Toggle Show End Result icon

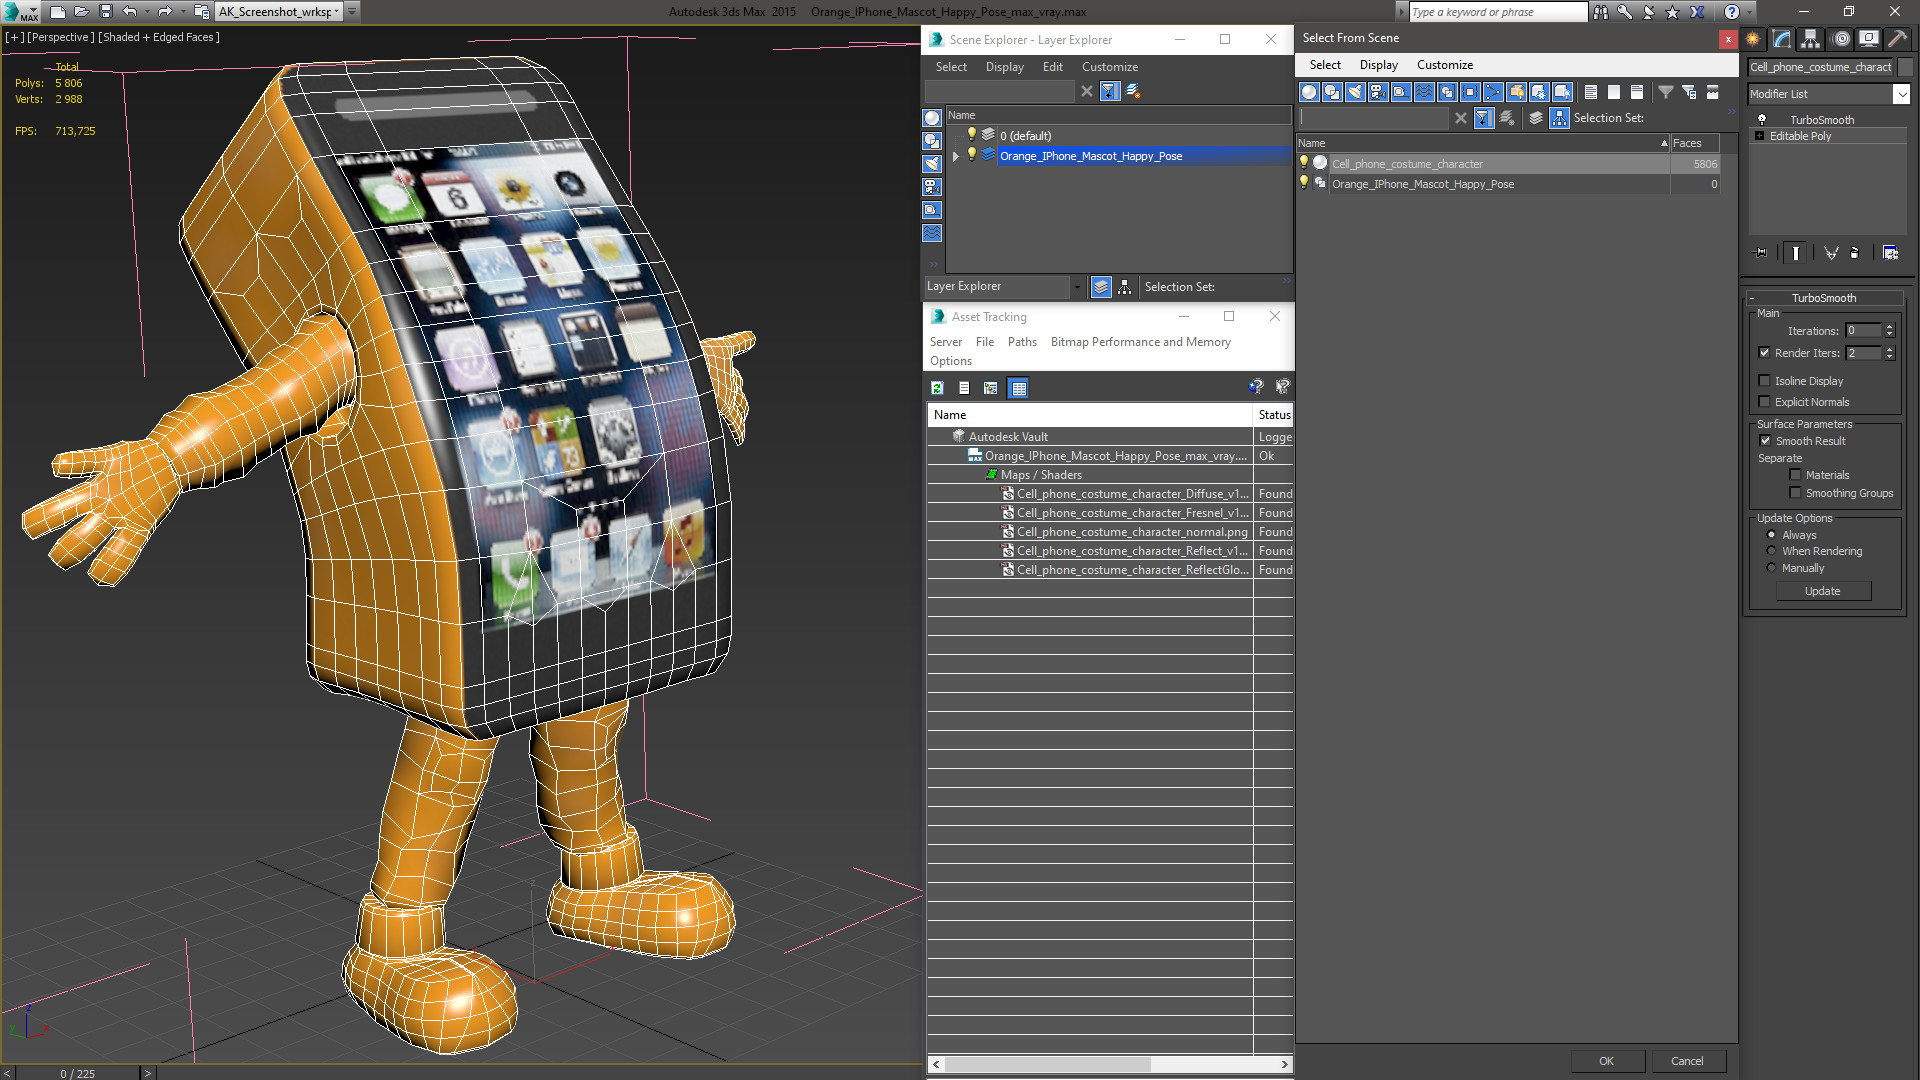(x=1796, y=253)
